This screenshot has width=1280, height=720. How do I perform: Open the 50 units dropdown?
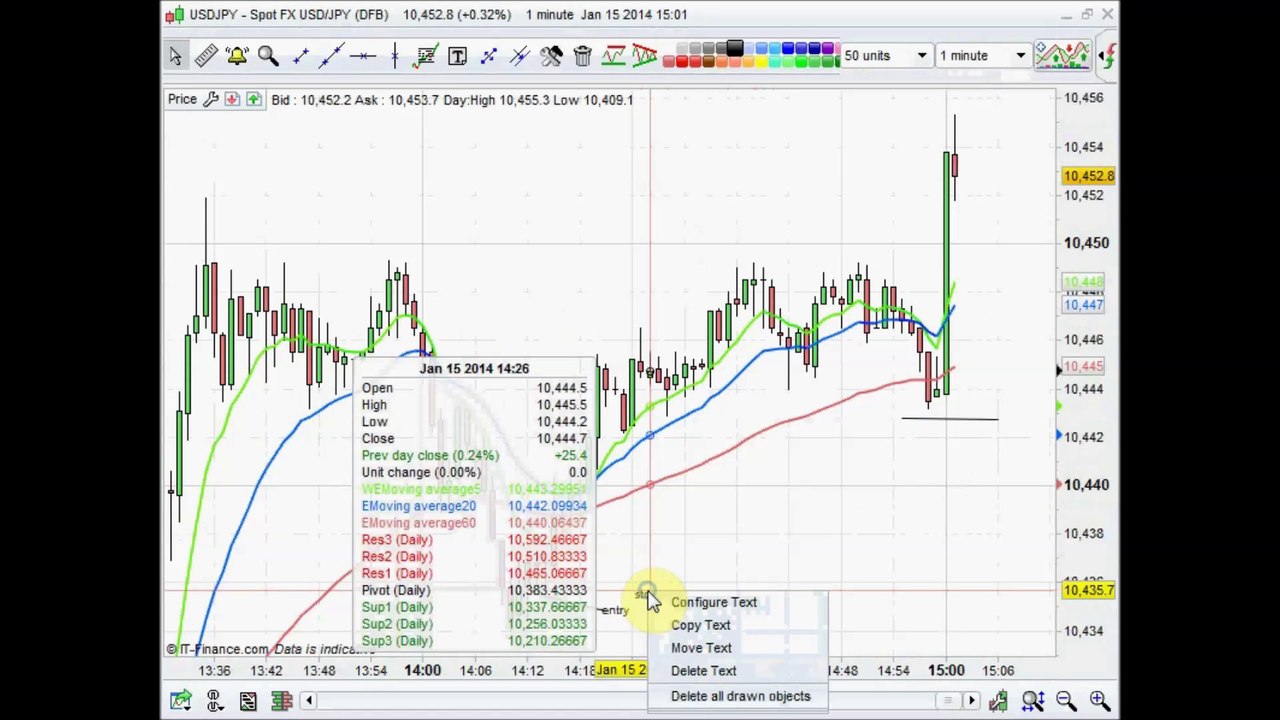(885, 56)
